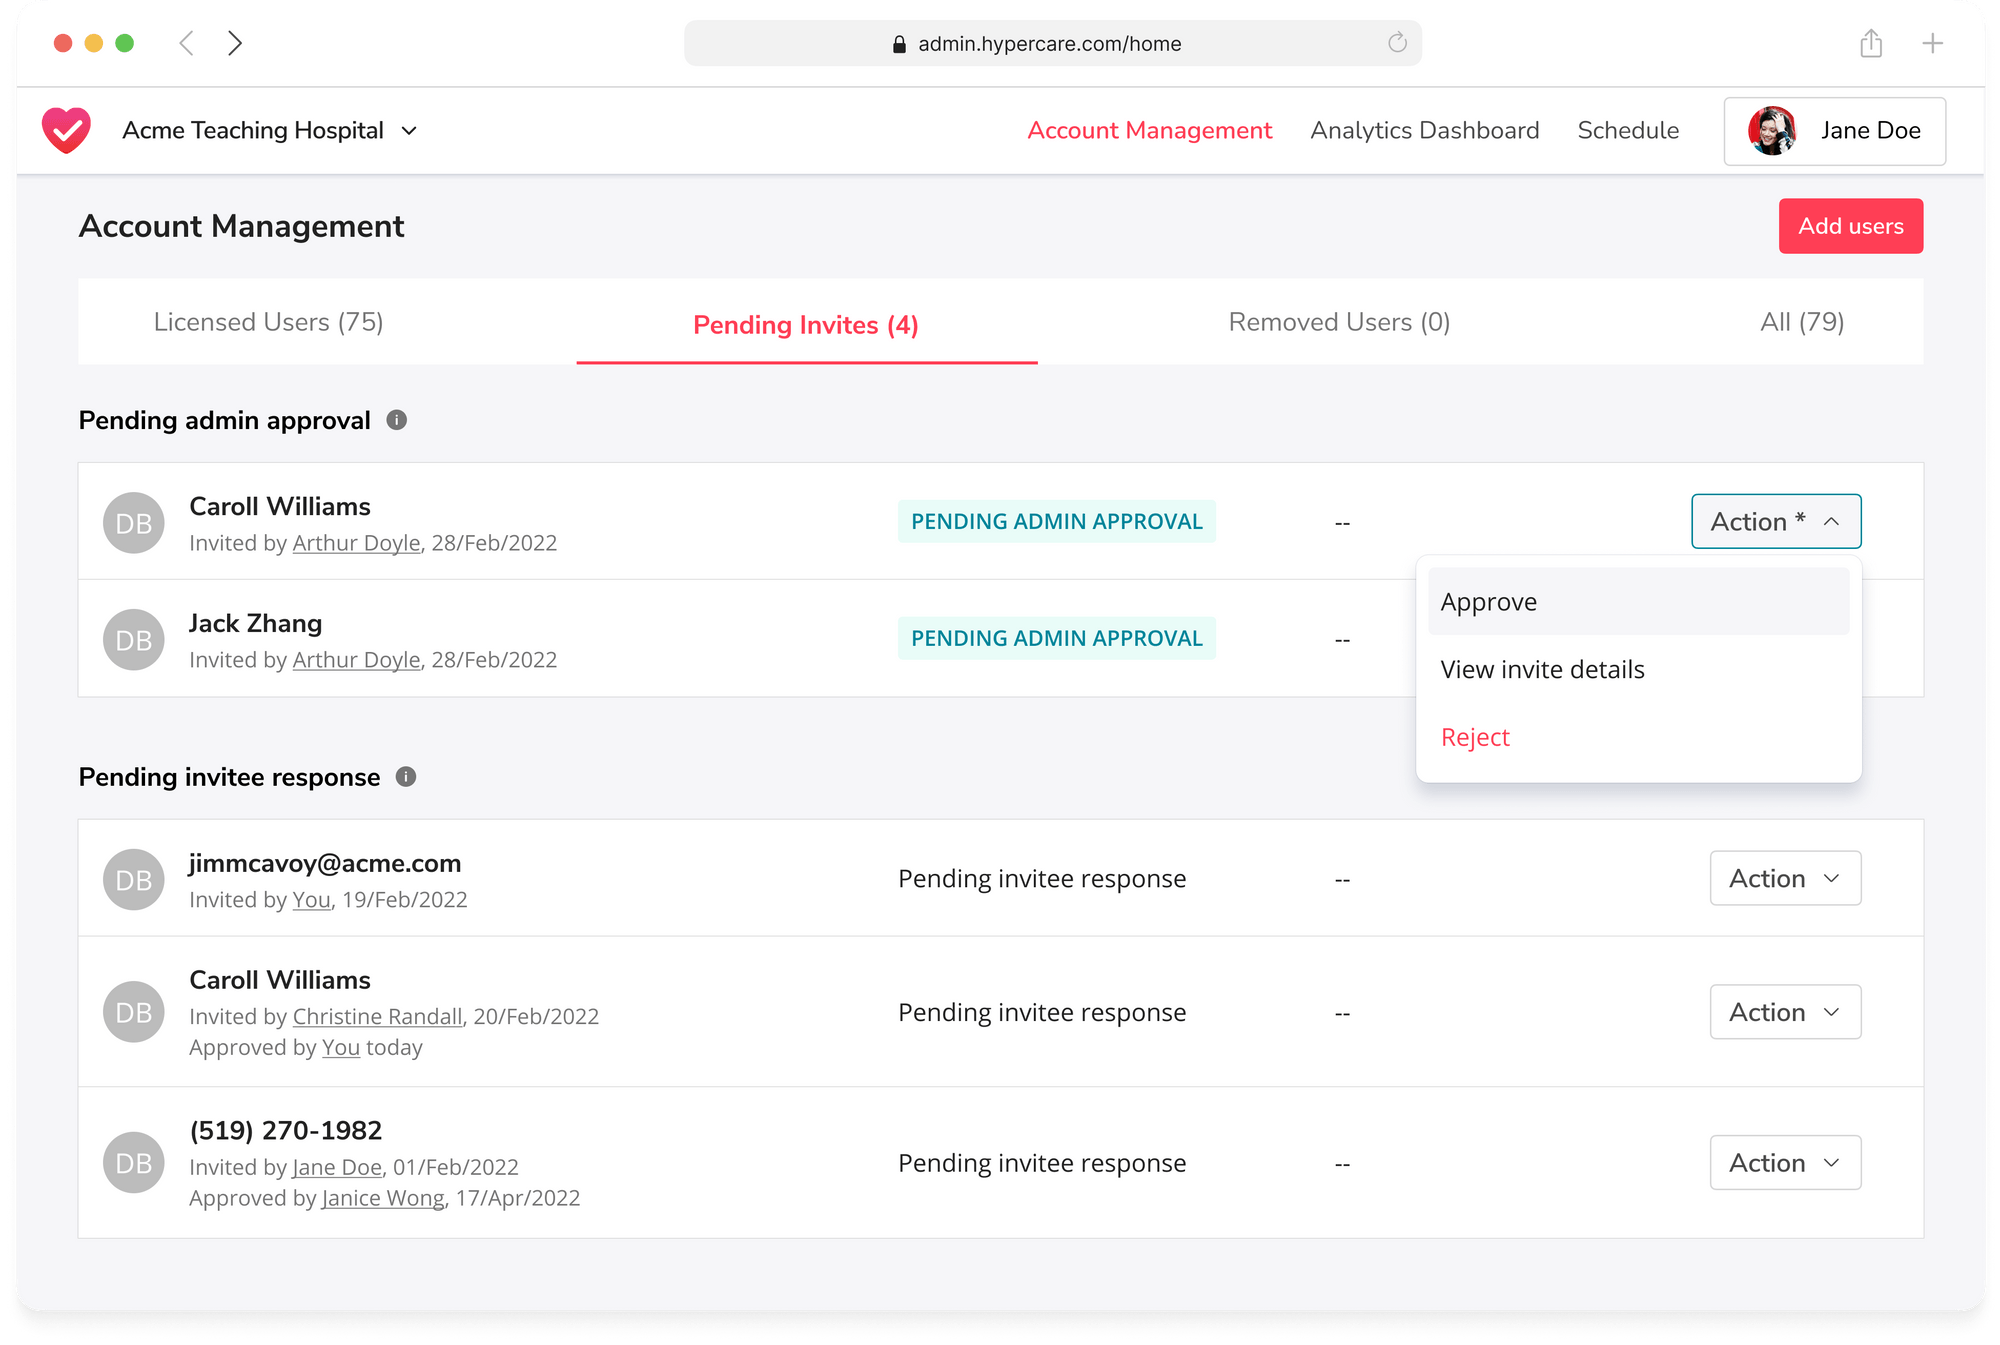Click info icon beside Pending admin approval
Image resolution: width=2000 pixels, height=1345 pixels.
(397, 420)
